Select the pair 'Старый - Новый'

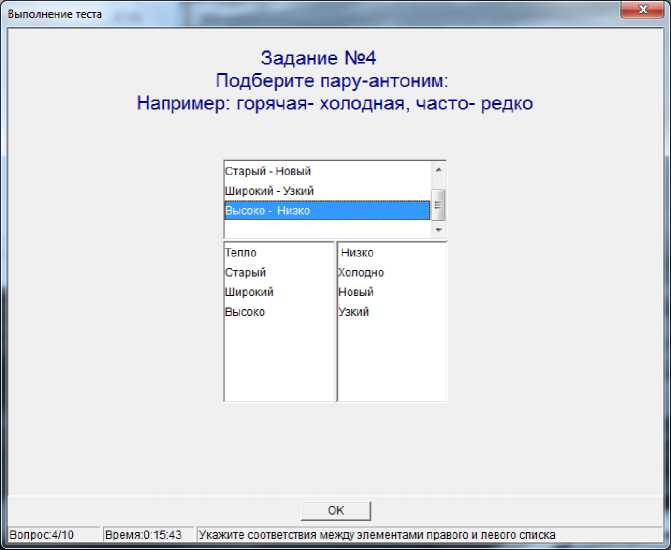point(327,171)
